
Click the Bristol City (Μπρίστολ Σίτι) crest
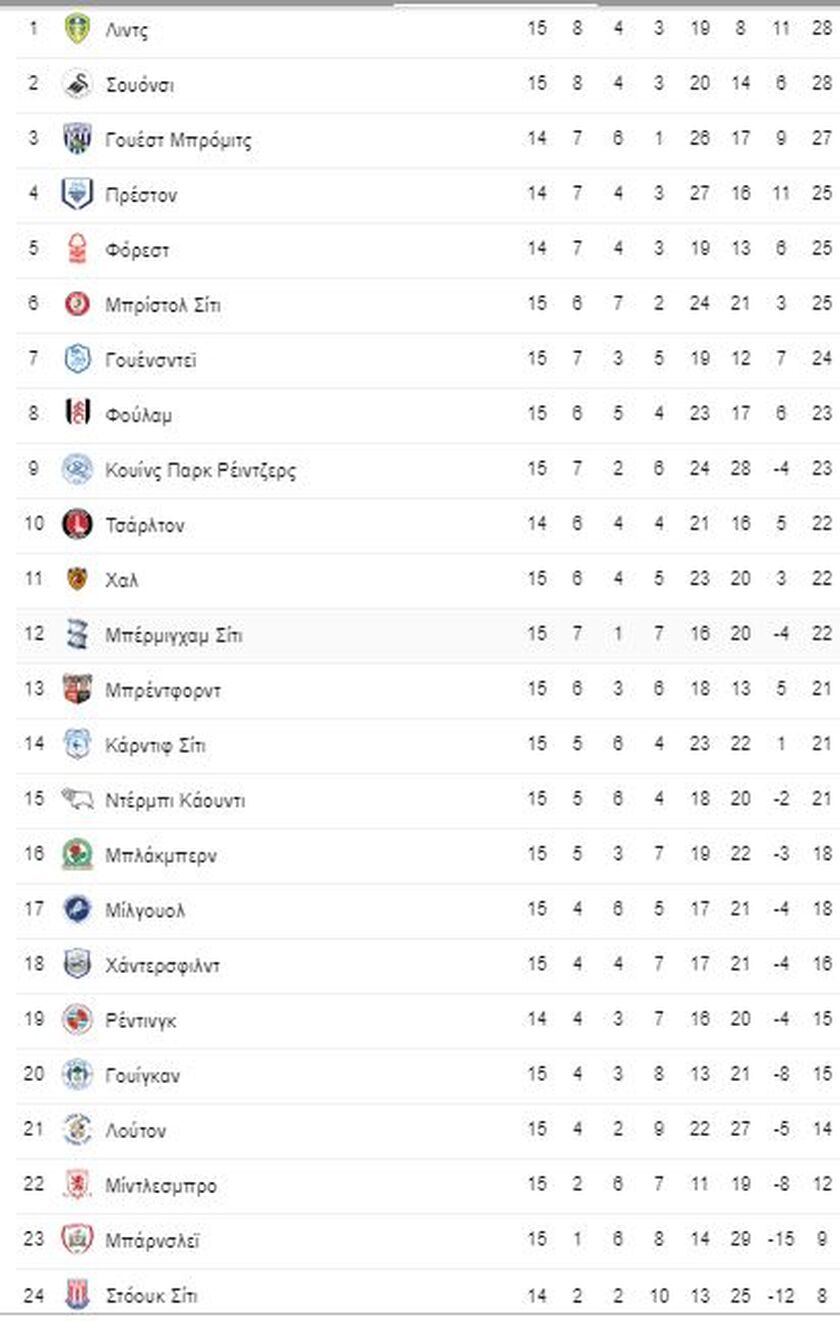click(77, 304)
